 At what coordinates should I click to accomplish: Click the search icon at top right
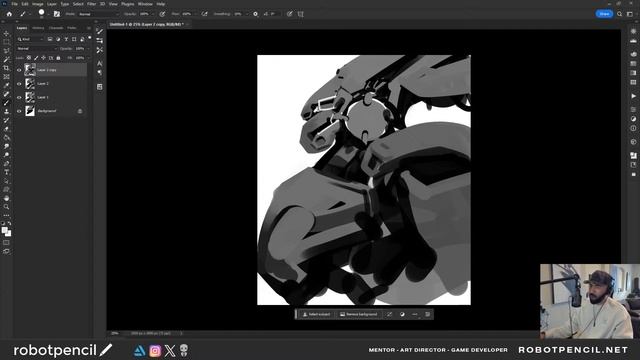click(x=619, y=14)
